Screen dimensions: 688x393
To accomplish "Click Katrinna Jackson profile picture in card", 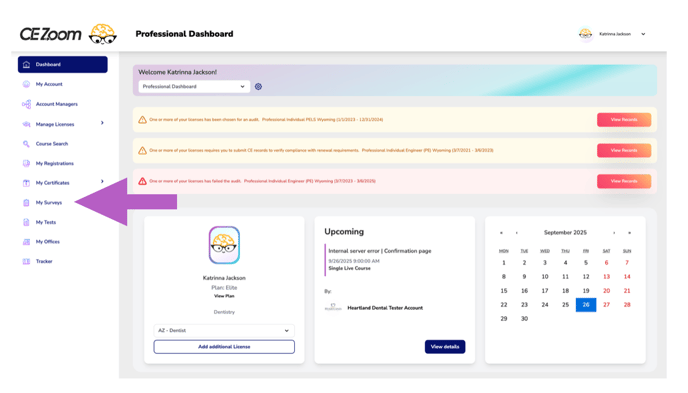I will point(224,245).
